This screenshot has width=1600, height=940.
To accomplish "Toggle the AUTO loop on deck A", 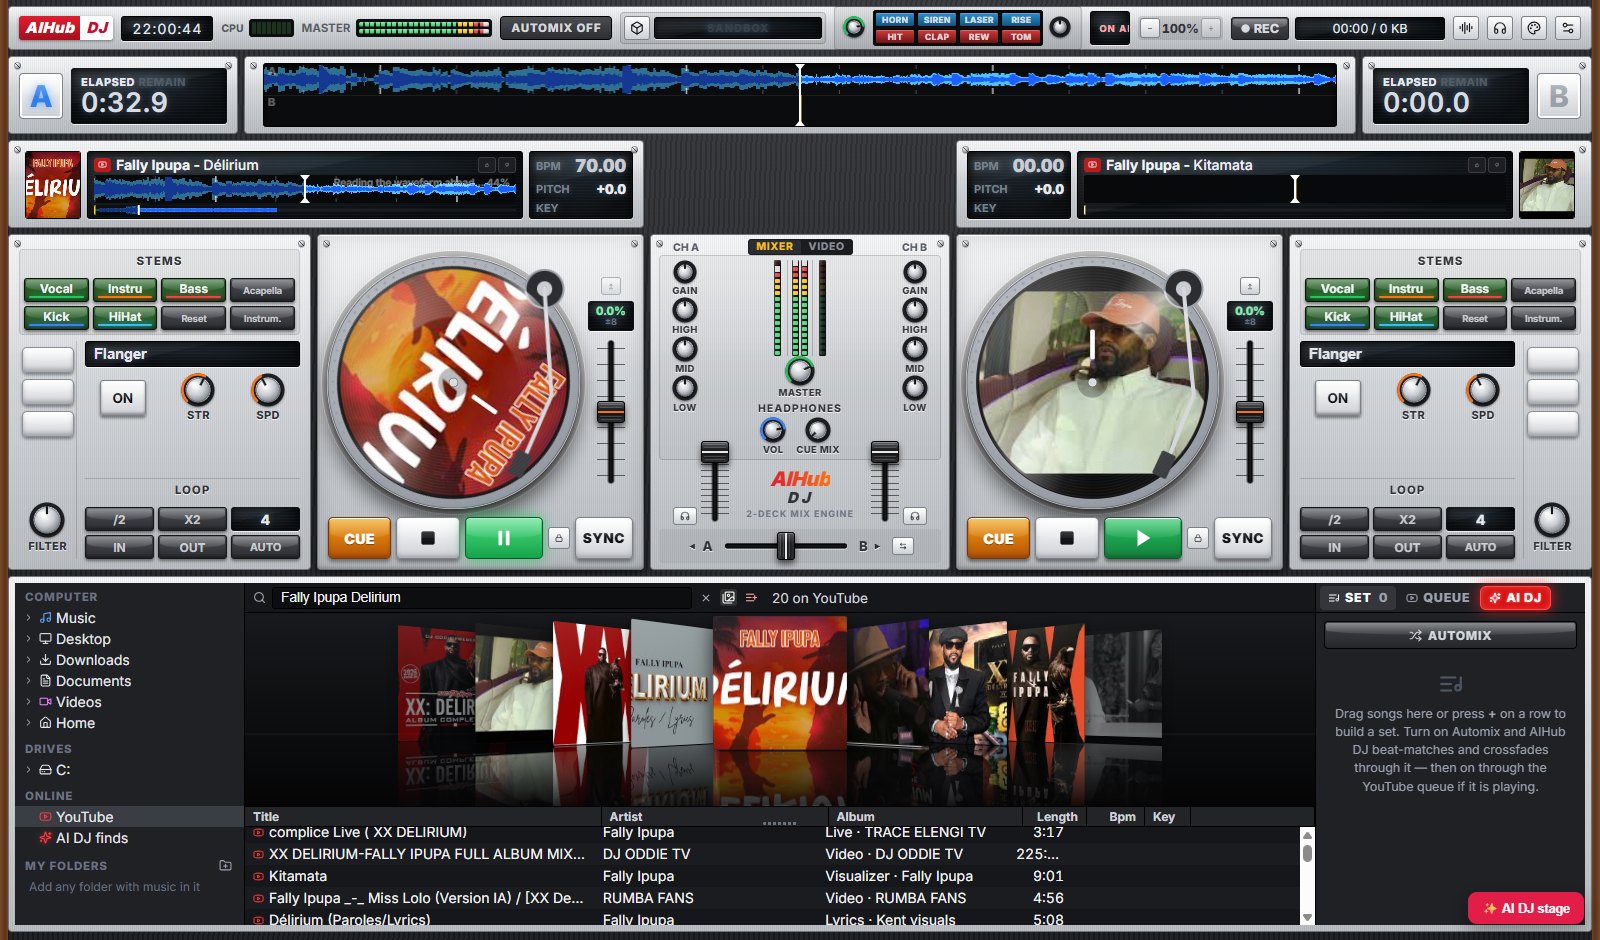I will tap(265, 547).
